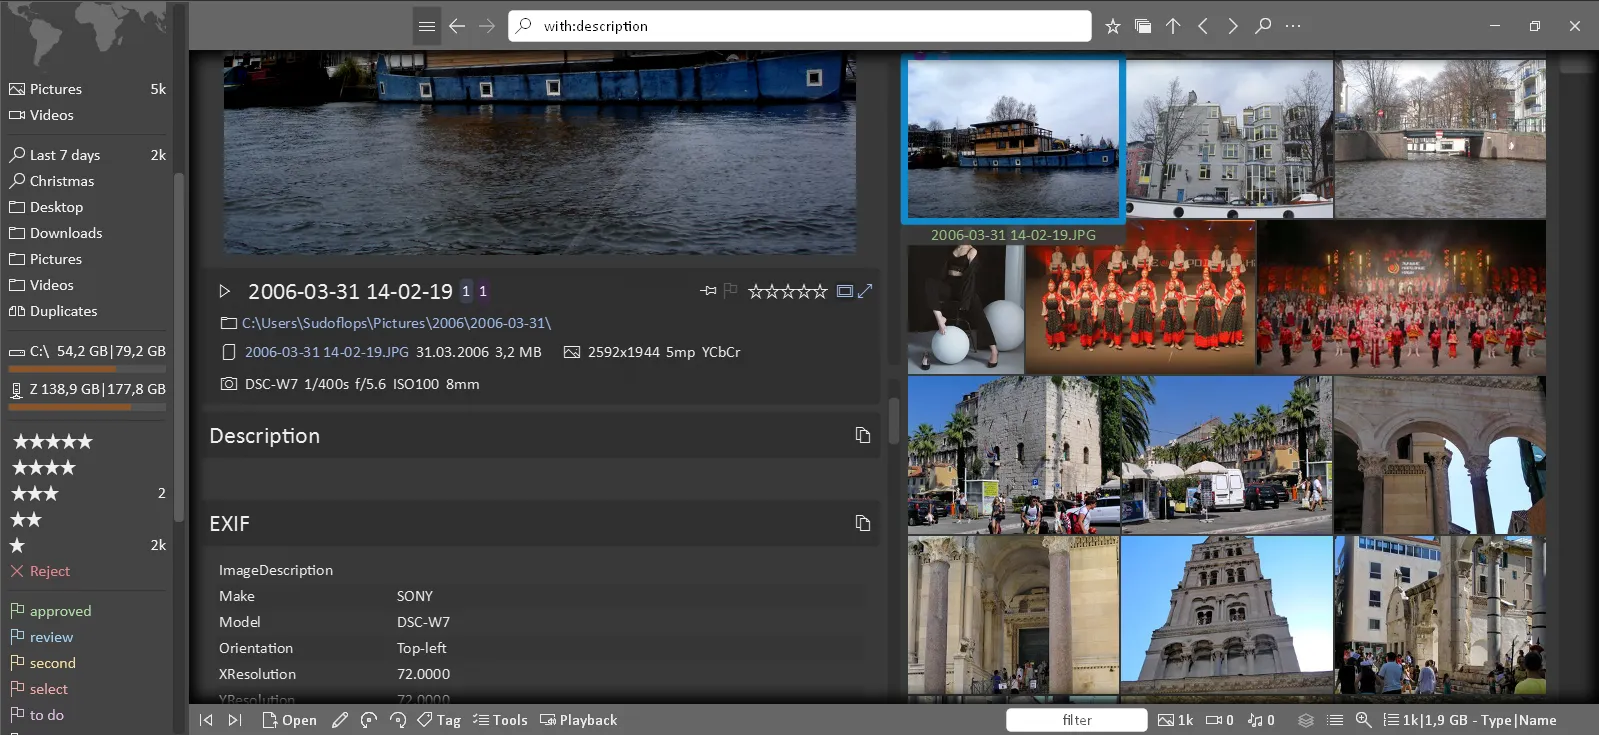Filter by three-star rating in sidebar

[35, 493]
